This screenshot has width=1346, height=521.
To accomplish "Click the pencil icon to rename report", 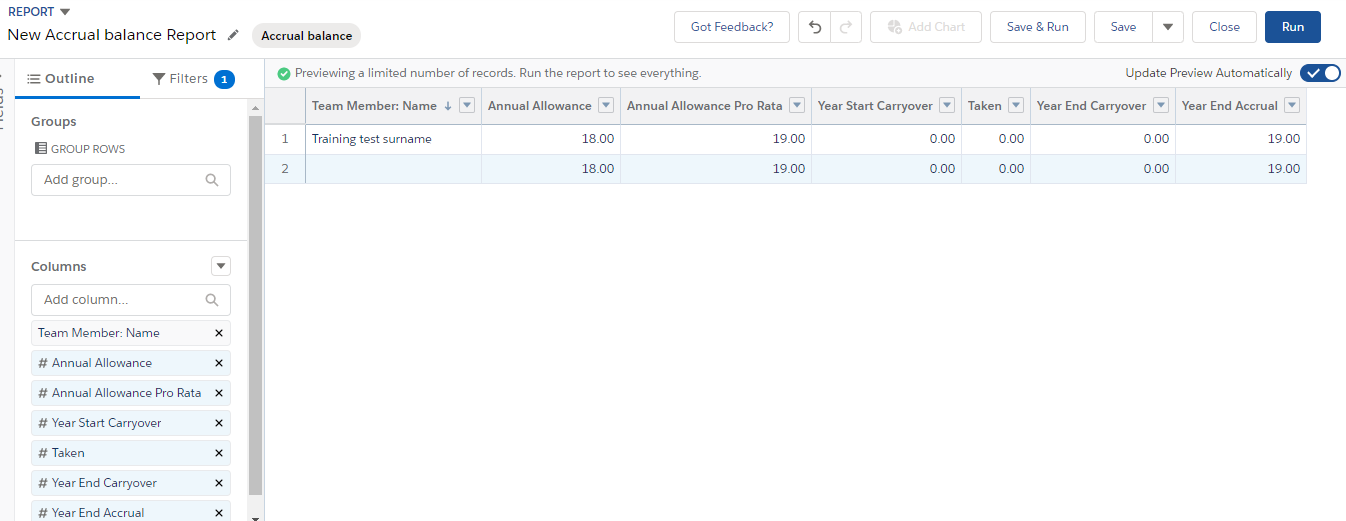I will coord(233,35).
